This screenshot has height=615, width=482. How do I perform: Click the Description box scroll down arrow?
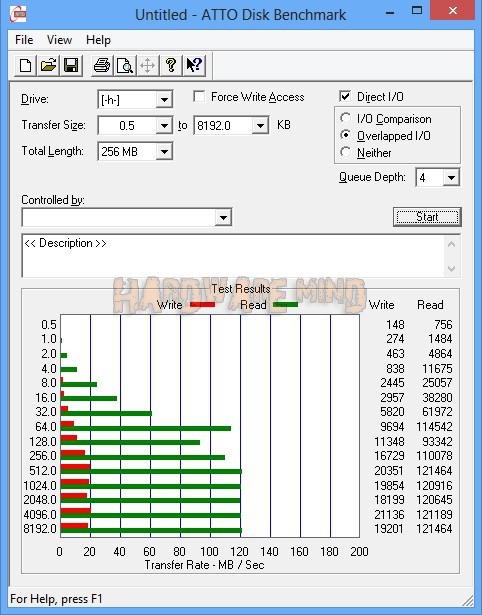[451, 269]
